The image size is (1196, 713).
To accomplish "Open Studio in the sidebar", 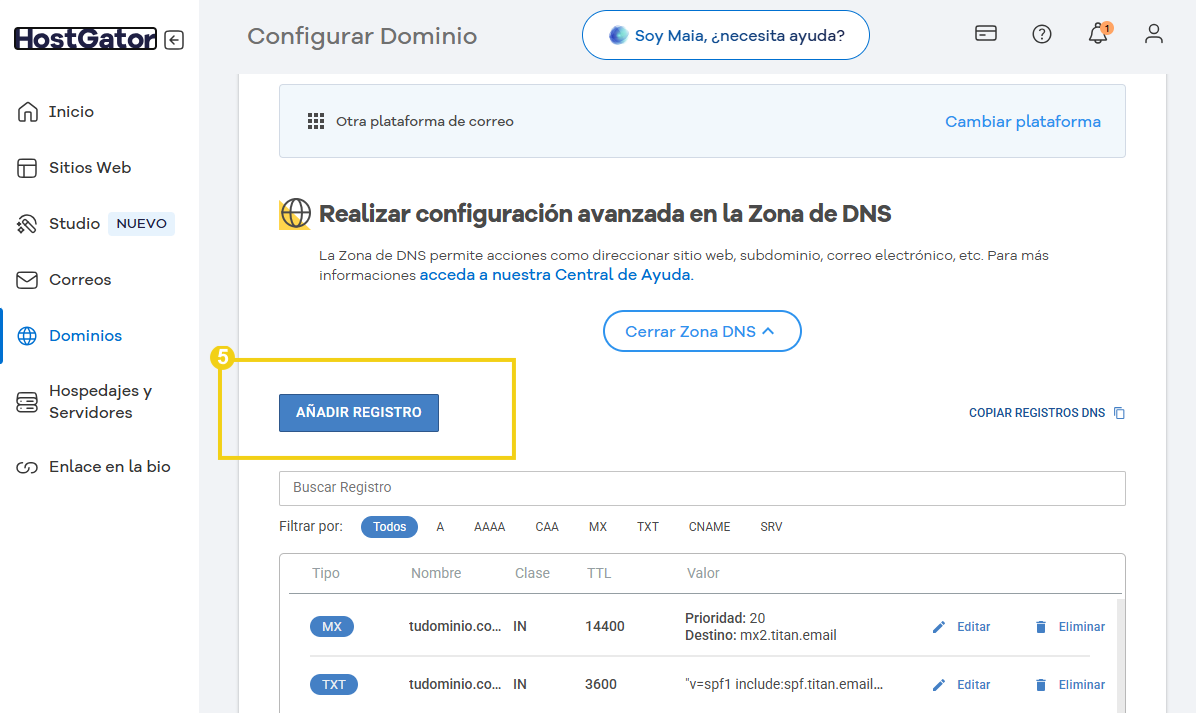I will pos(74,223).
